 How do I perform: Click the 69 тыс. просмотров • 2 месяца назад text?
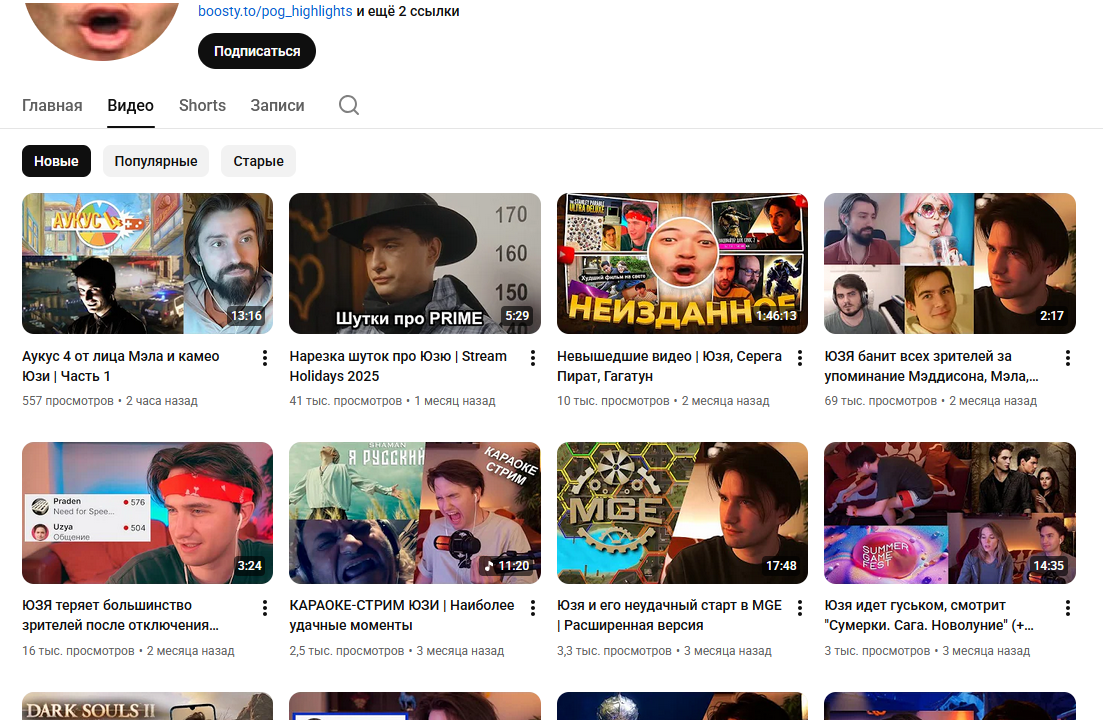click(931, 401)
